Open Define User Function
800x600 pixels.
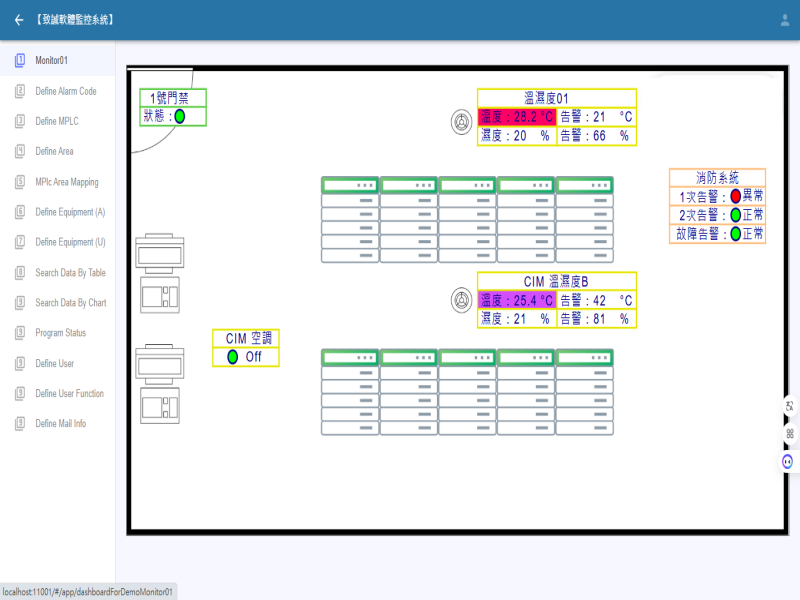point(58,393)
